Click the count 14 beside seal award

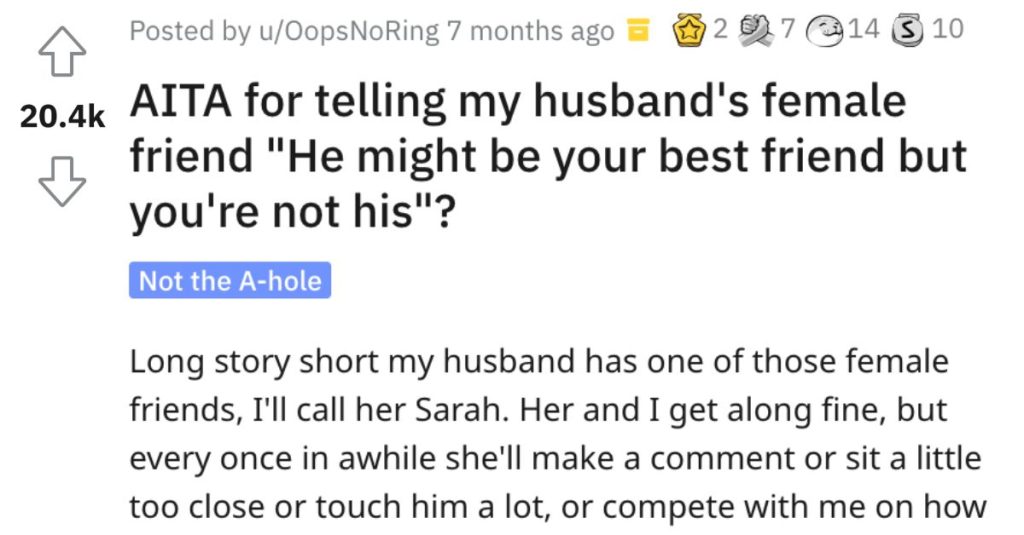[x=863, y=29]
